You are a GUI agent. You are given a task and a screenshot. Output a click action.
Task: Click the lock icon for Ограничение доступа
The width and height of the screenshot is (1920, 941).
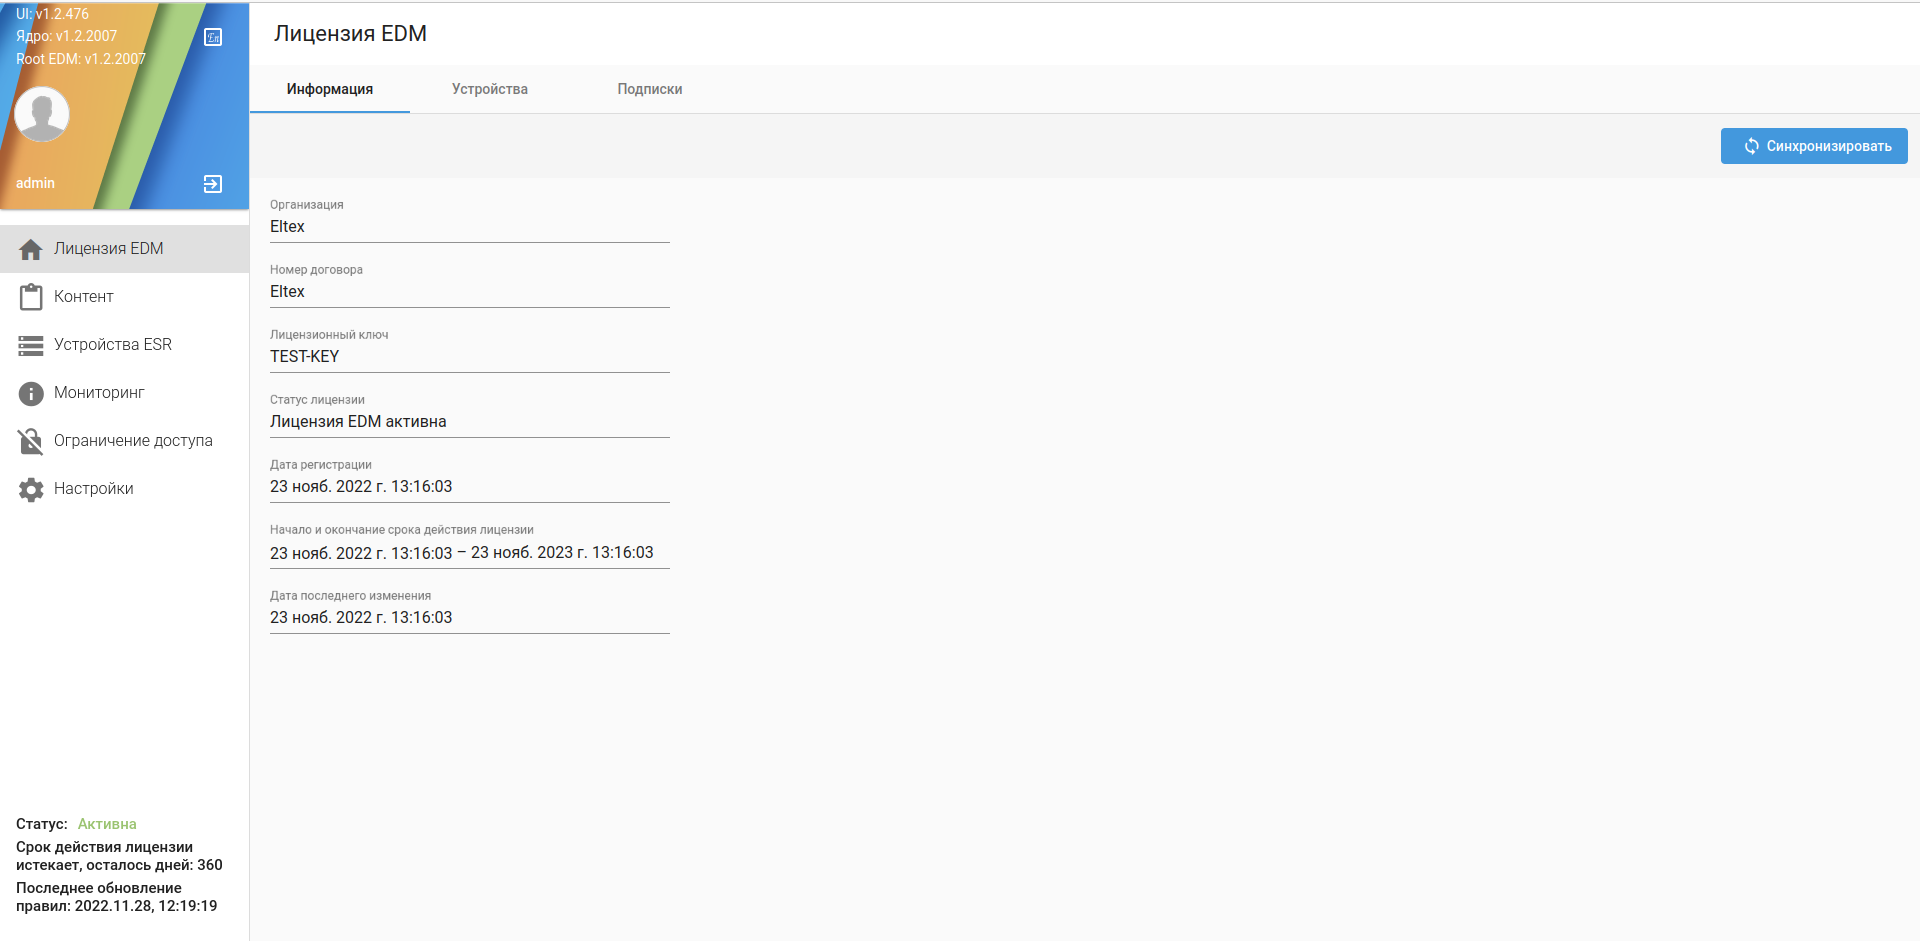click(x=31, y=441)
